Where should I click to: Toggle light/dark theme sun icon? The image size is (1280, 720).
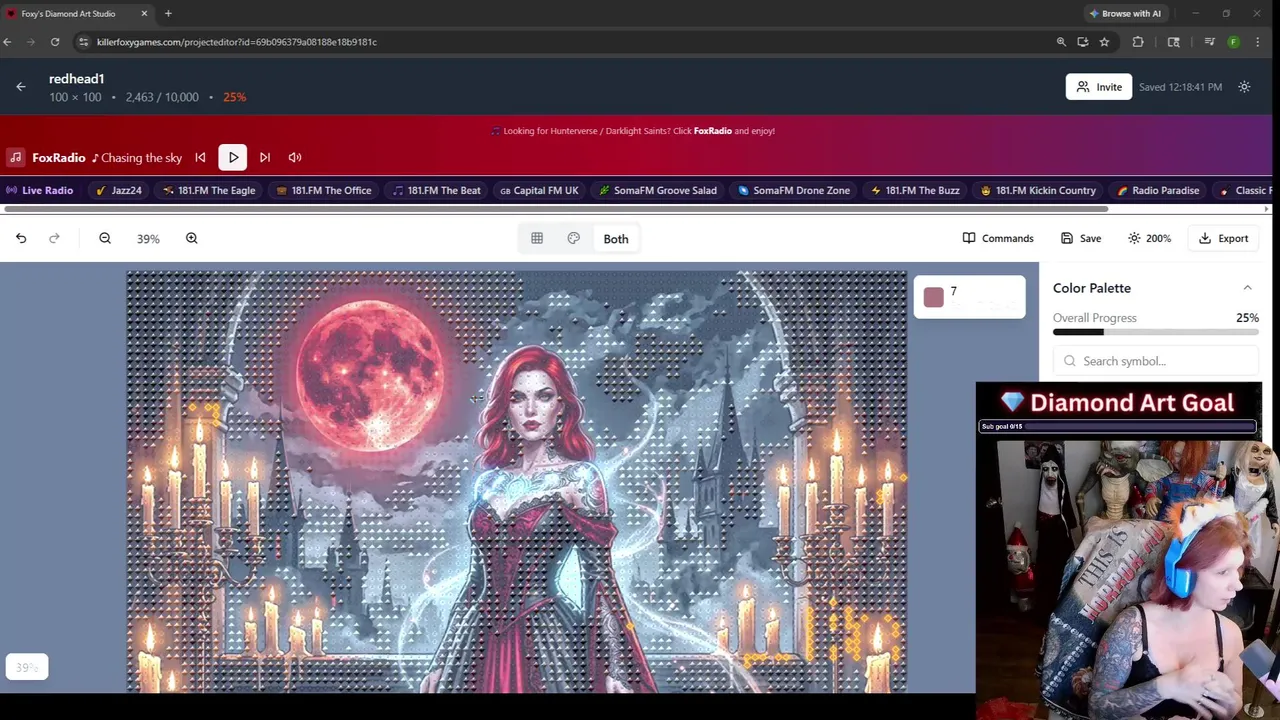coord(1244,87)
